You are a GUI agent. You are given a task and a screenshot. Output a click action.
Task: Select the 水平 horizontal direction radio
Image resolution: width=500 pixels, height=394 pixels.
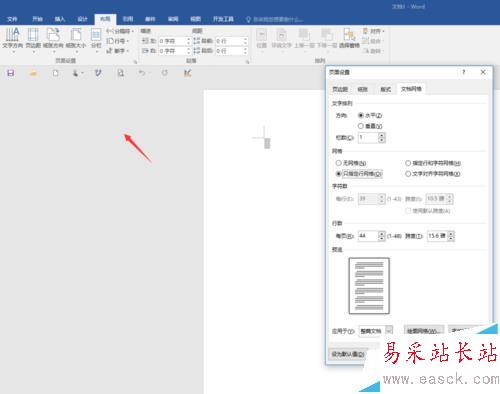pos(361,115)
